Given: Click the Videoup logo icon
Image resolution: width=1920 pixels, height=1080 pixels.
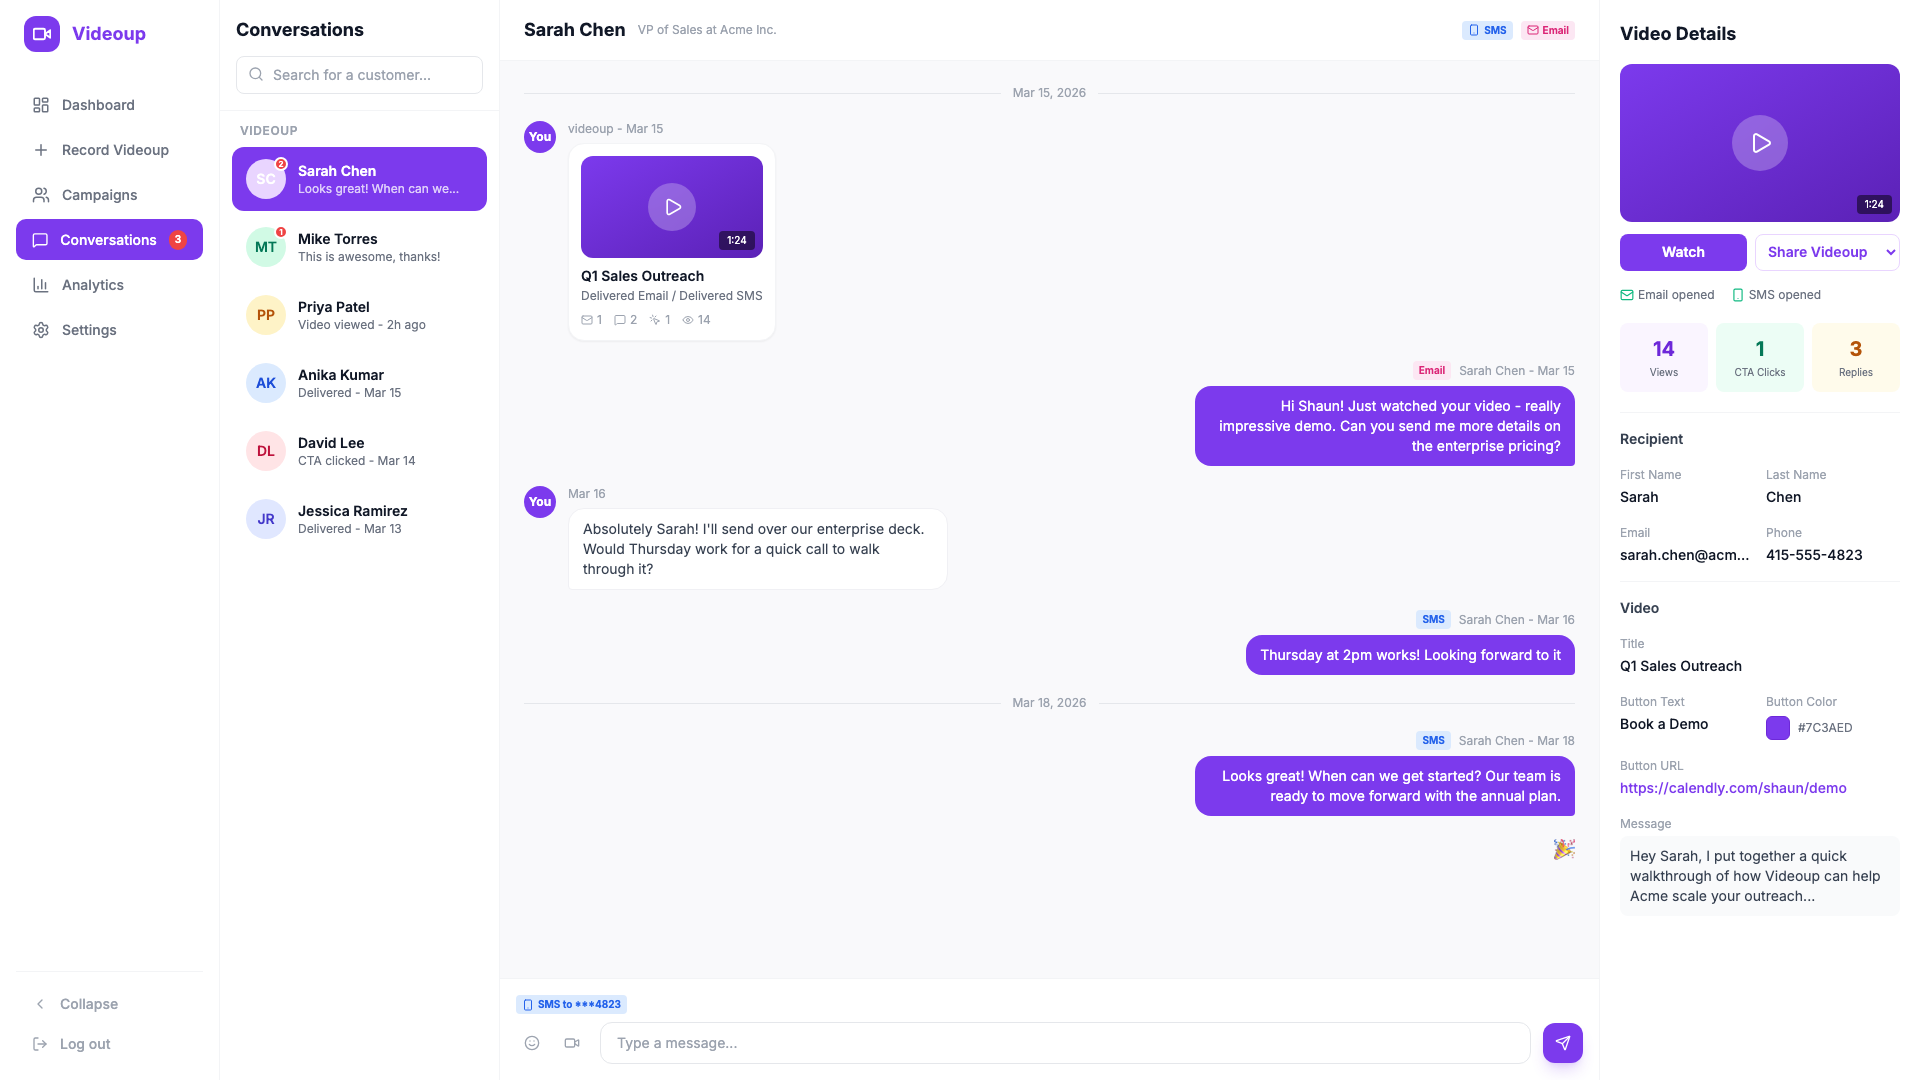Looking at the screenshot, I should tap(42, 34).
